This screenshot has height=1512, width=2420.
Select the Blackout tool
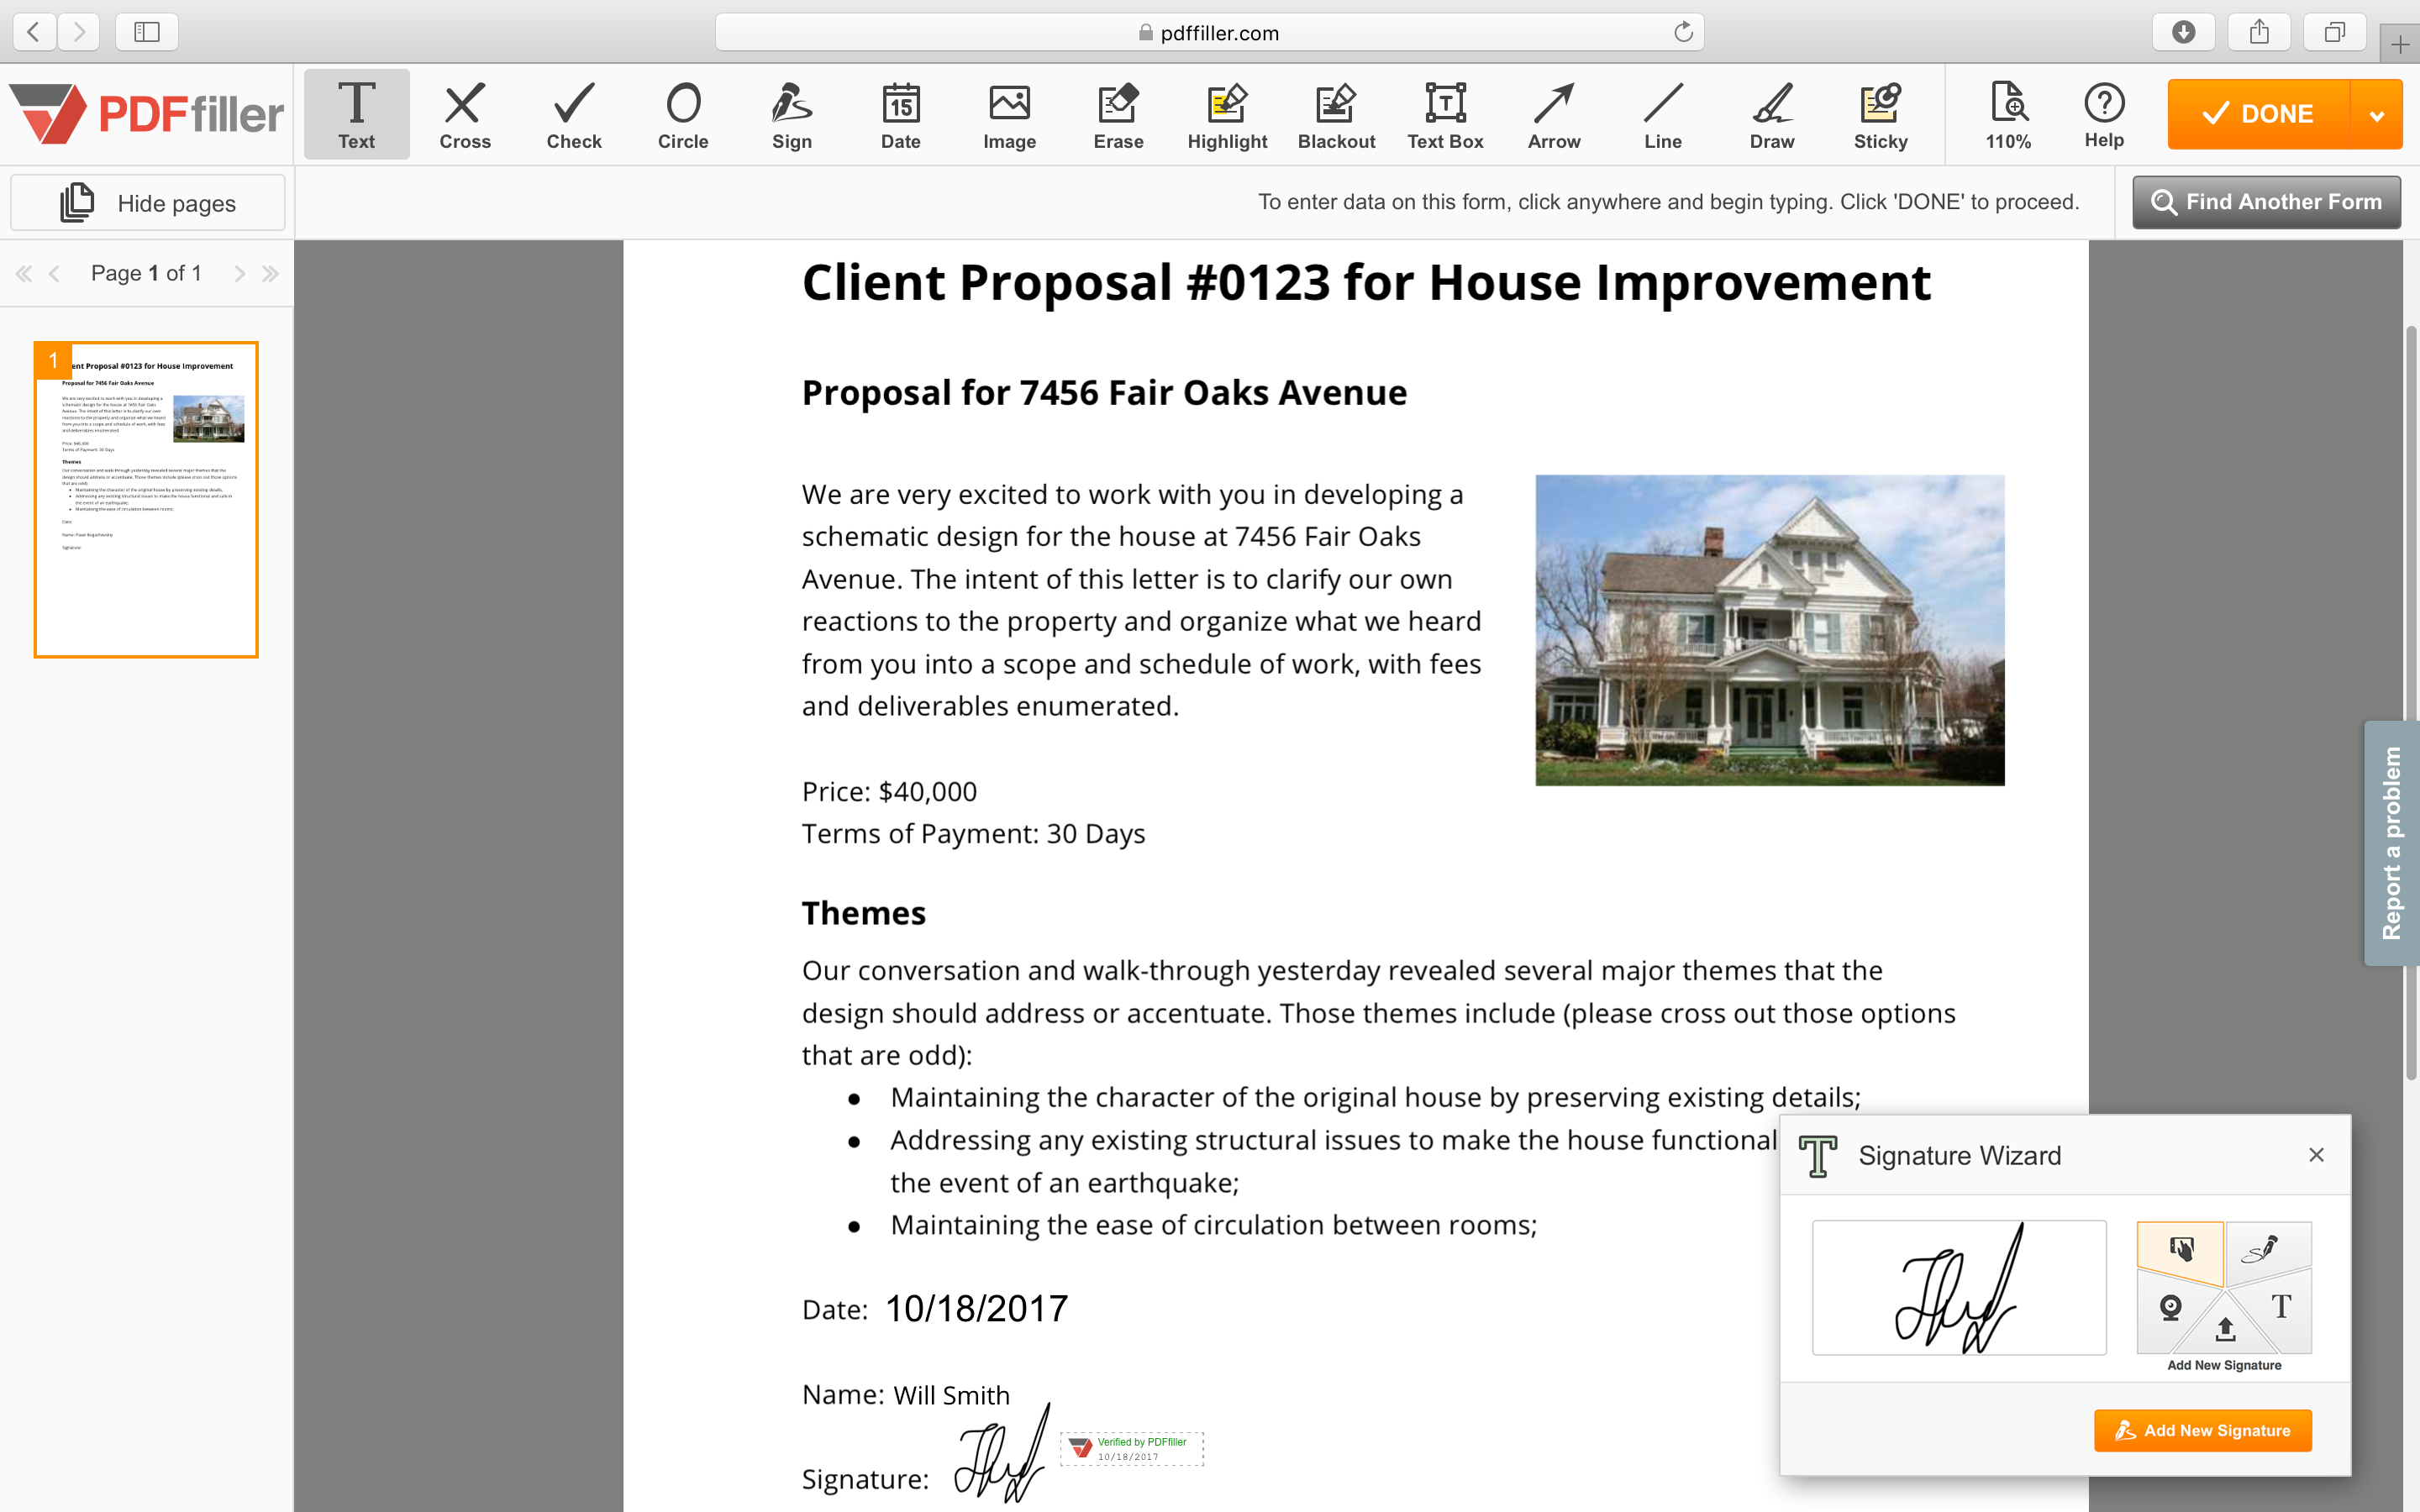click(x=1336, y=115)
